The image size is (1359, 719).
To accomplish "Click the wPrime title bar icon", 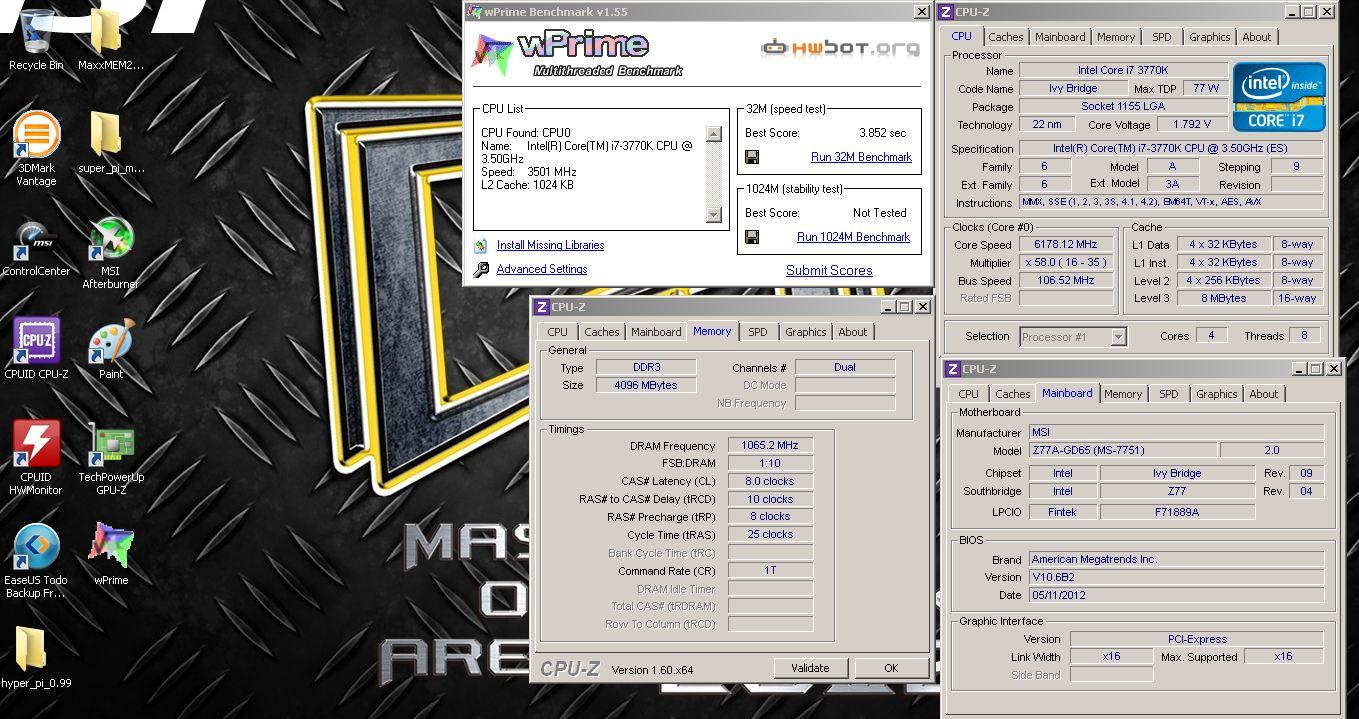I will coord(475,12).
